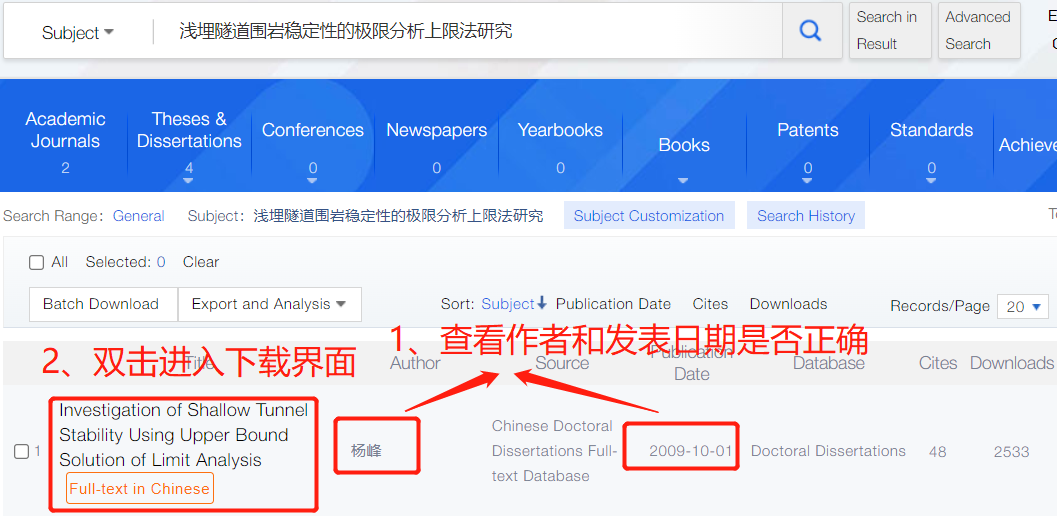Open Advanced Search

978,30
